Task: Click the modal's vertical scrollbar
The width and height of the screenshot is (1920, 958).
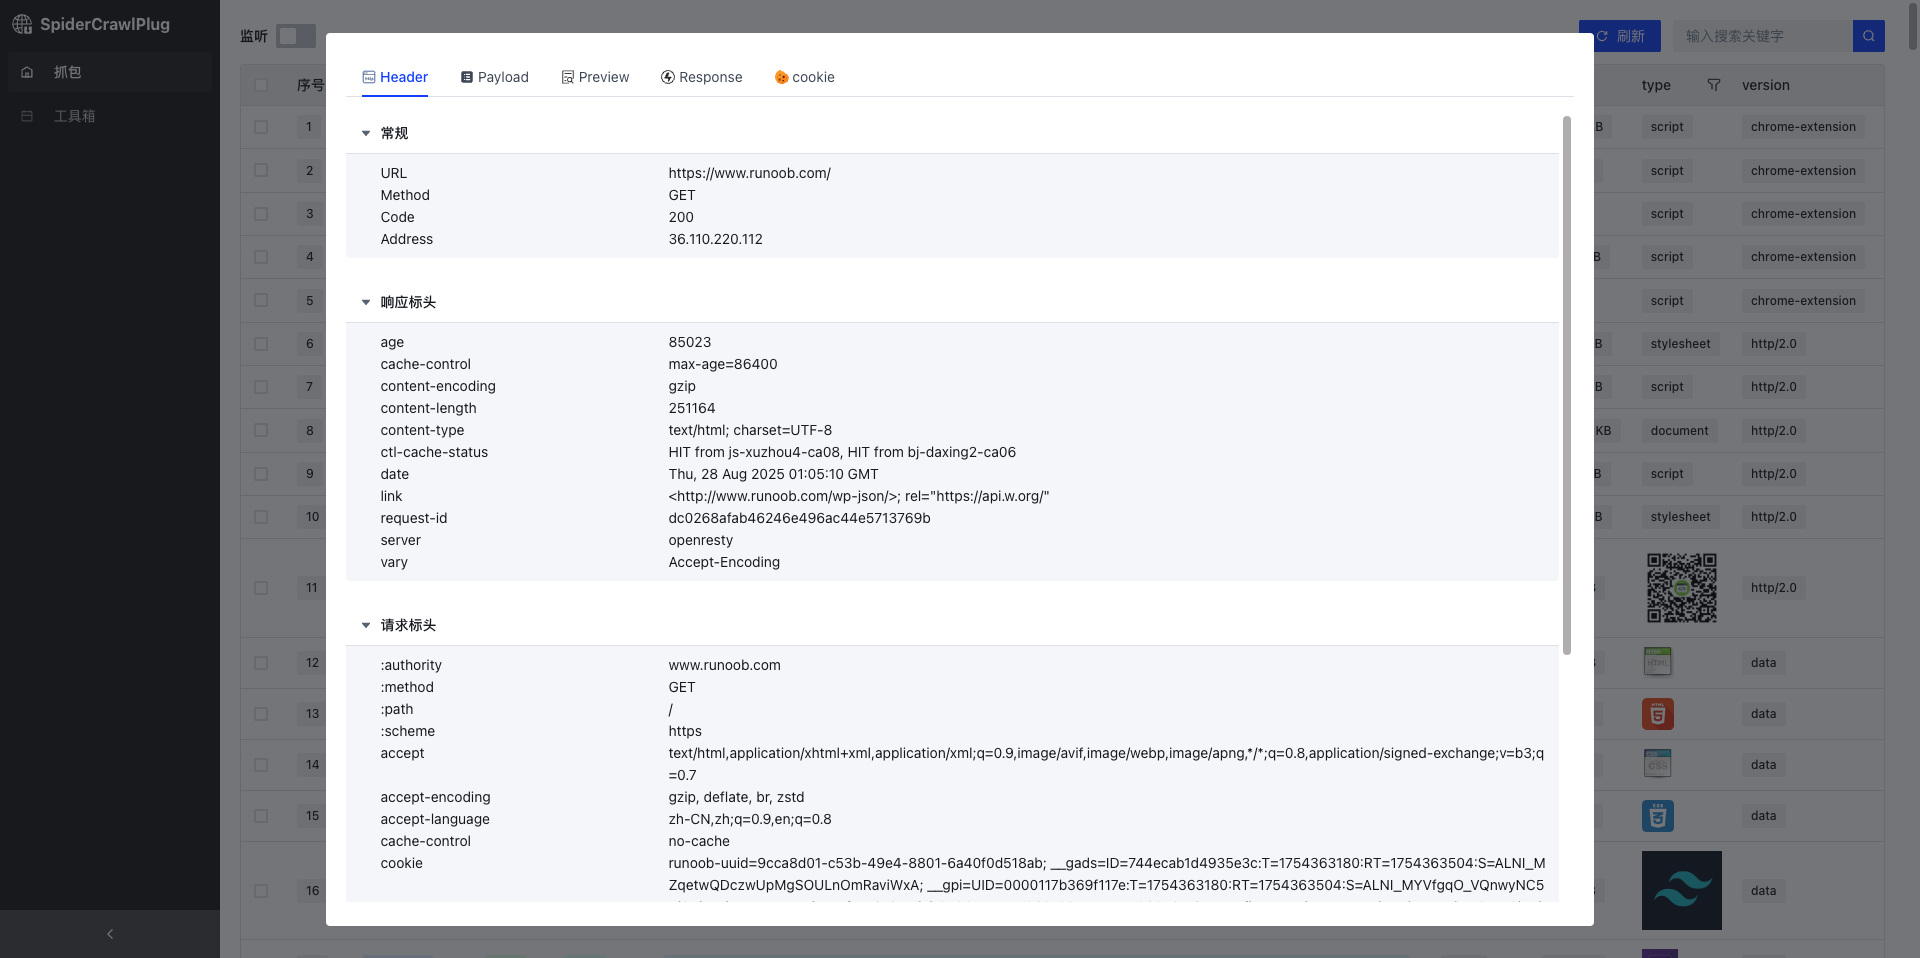Action: [x=1566, y=385]
